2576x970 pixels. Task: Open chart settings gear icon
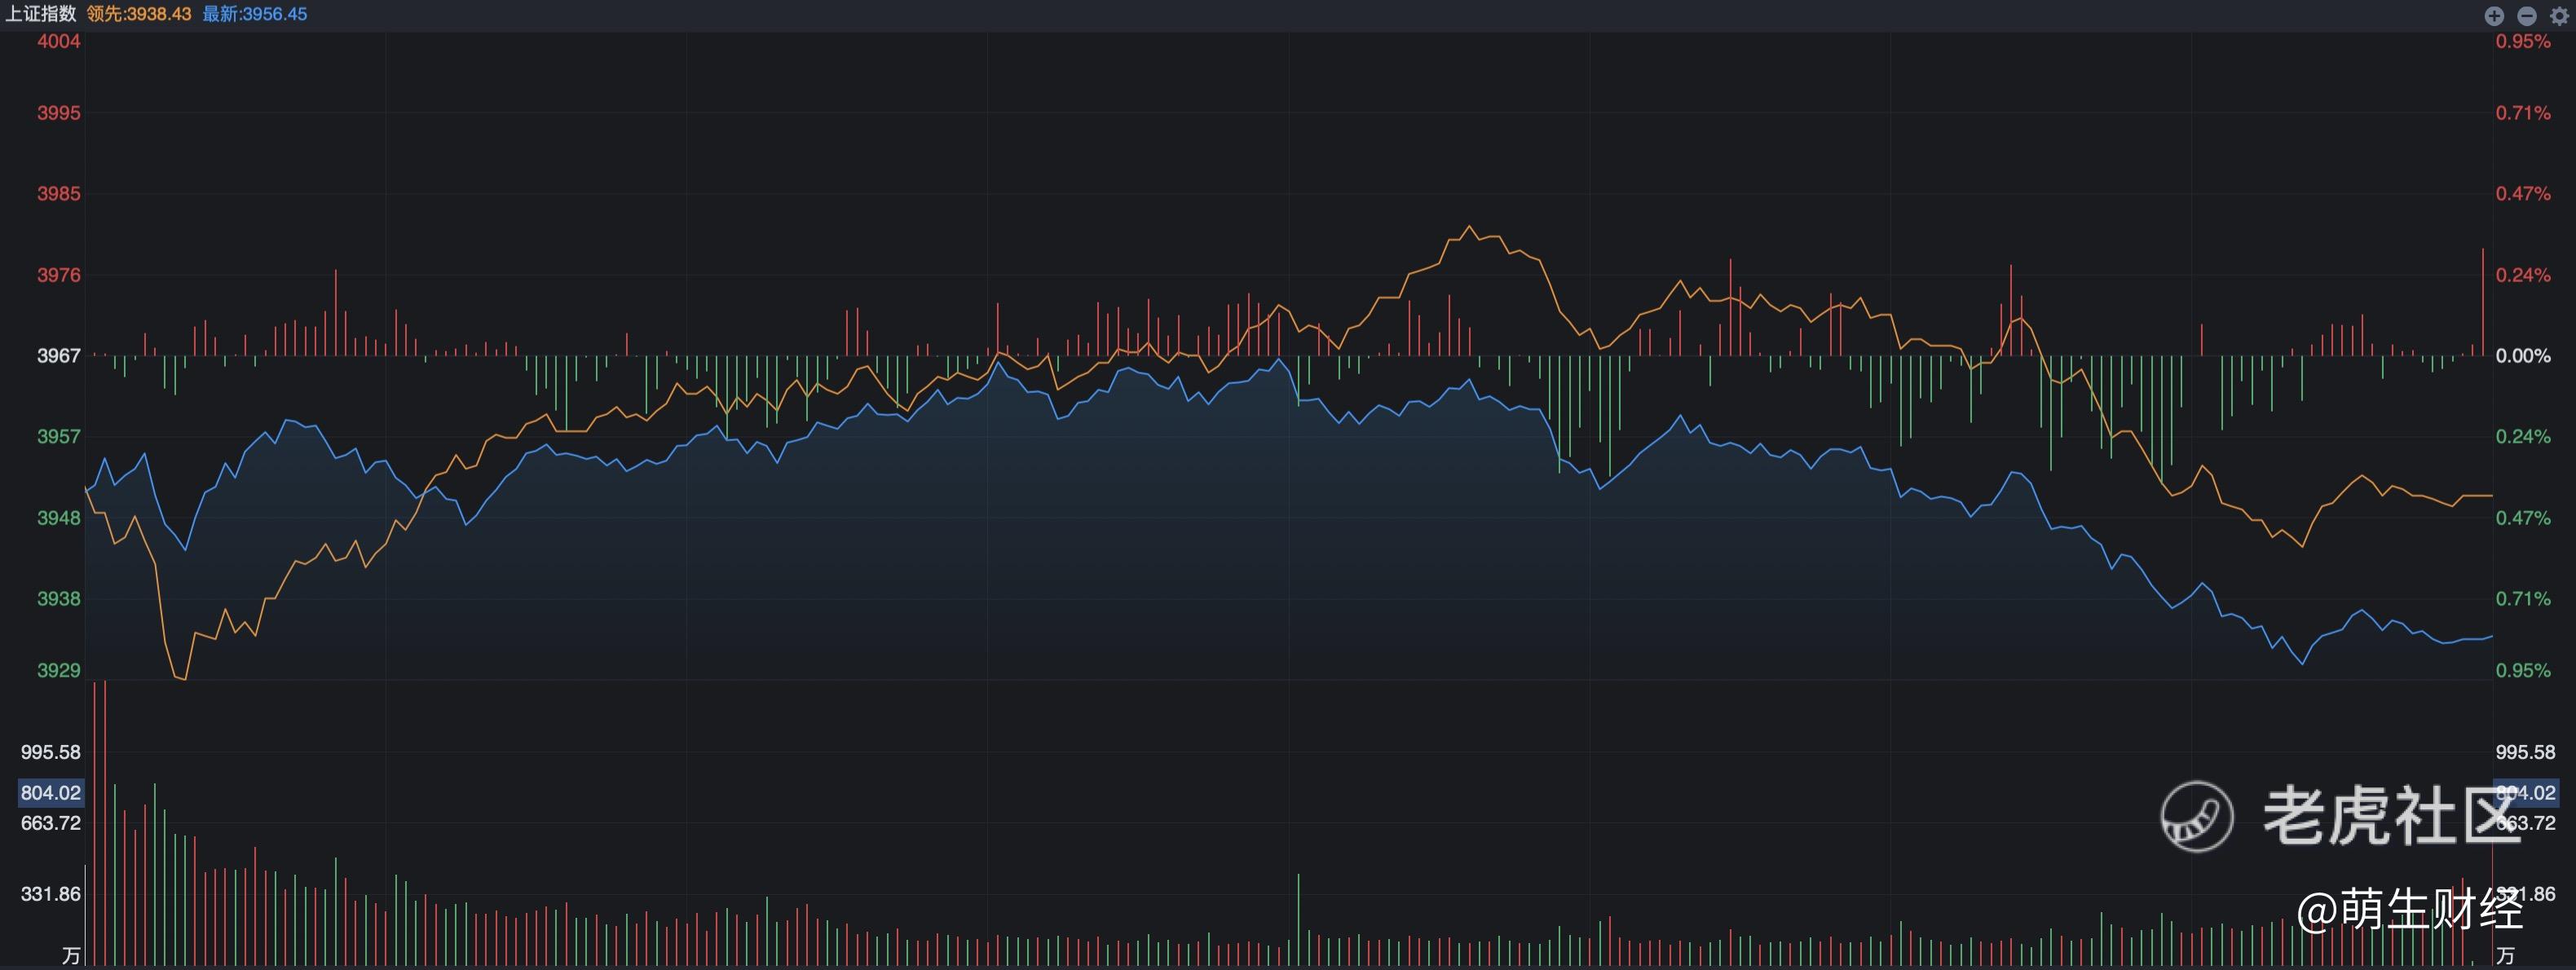pyautogui.click(x=2559, y=15)
